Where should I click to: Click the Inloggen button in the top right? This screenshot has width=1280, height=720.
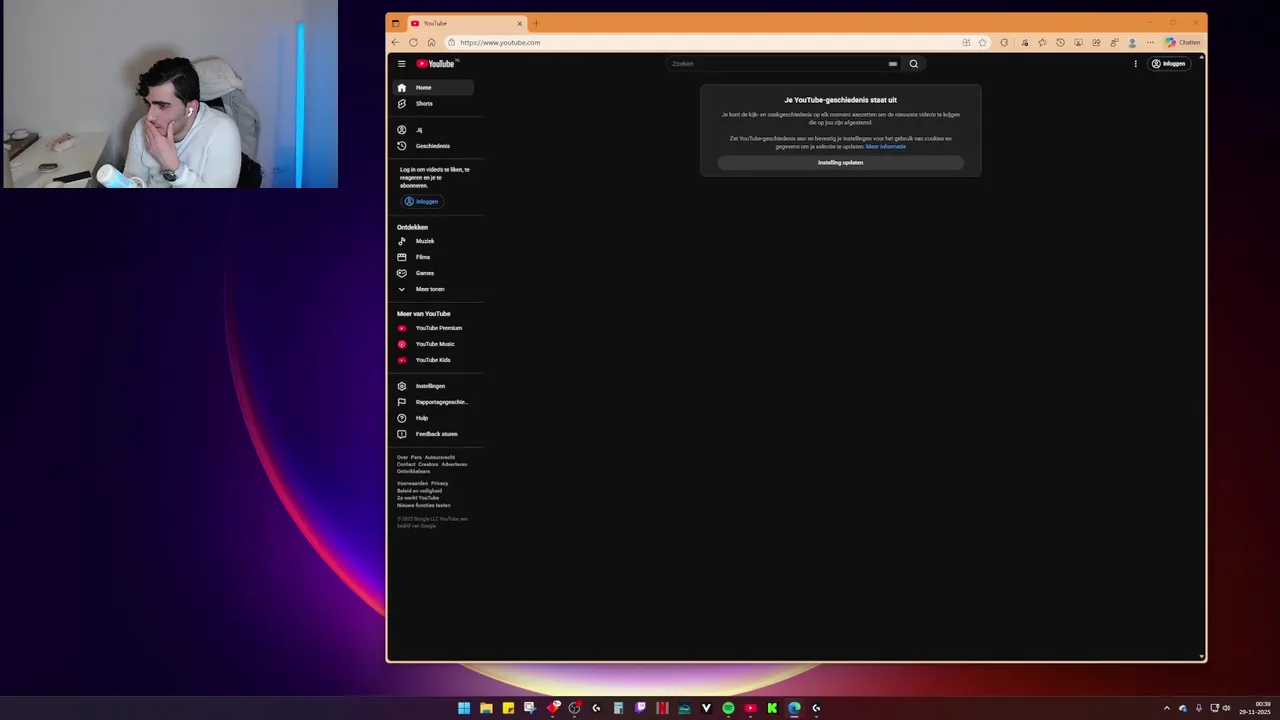(1168, 64)
